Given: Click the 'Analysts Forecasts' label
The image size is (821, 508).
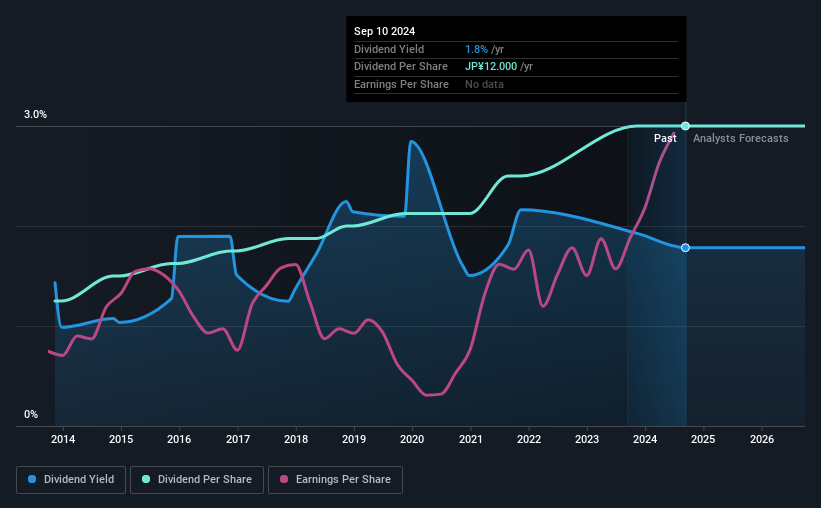Looking at the screenshot, I should coord(740,138).
